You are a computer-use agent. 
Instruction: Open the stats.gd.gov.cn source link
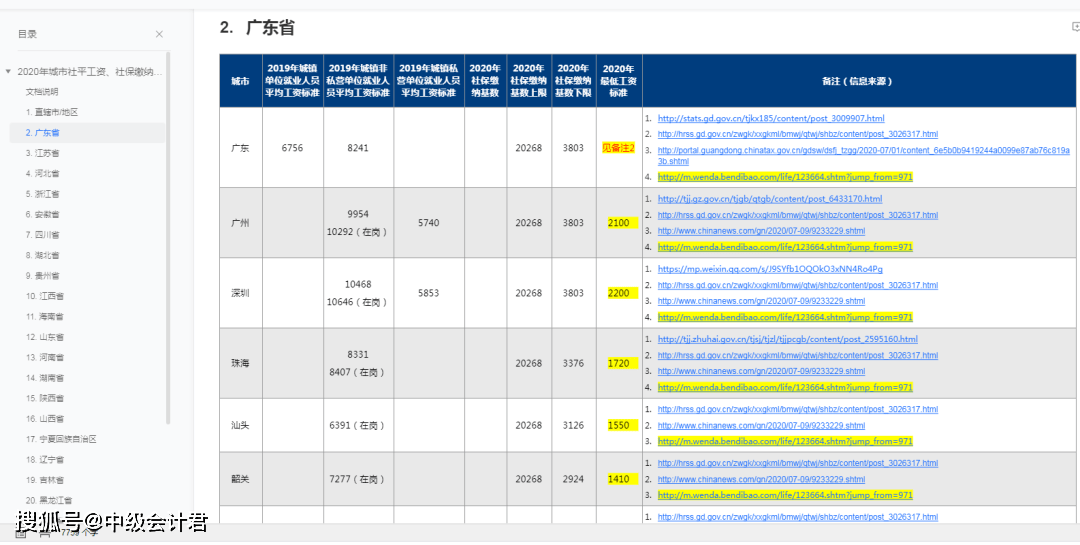click(771, 118)
